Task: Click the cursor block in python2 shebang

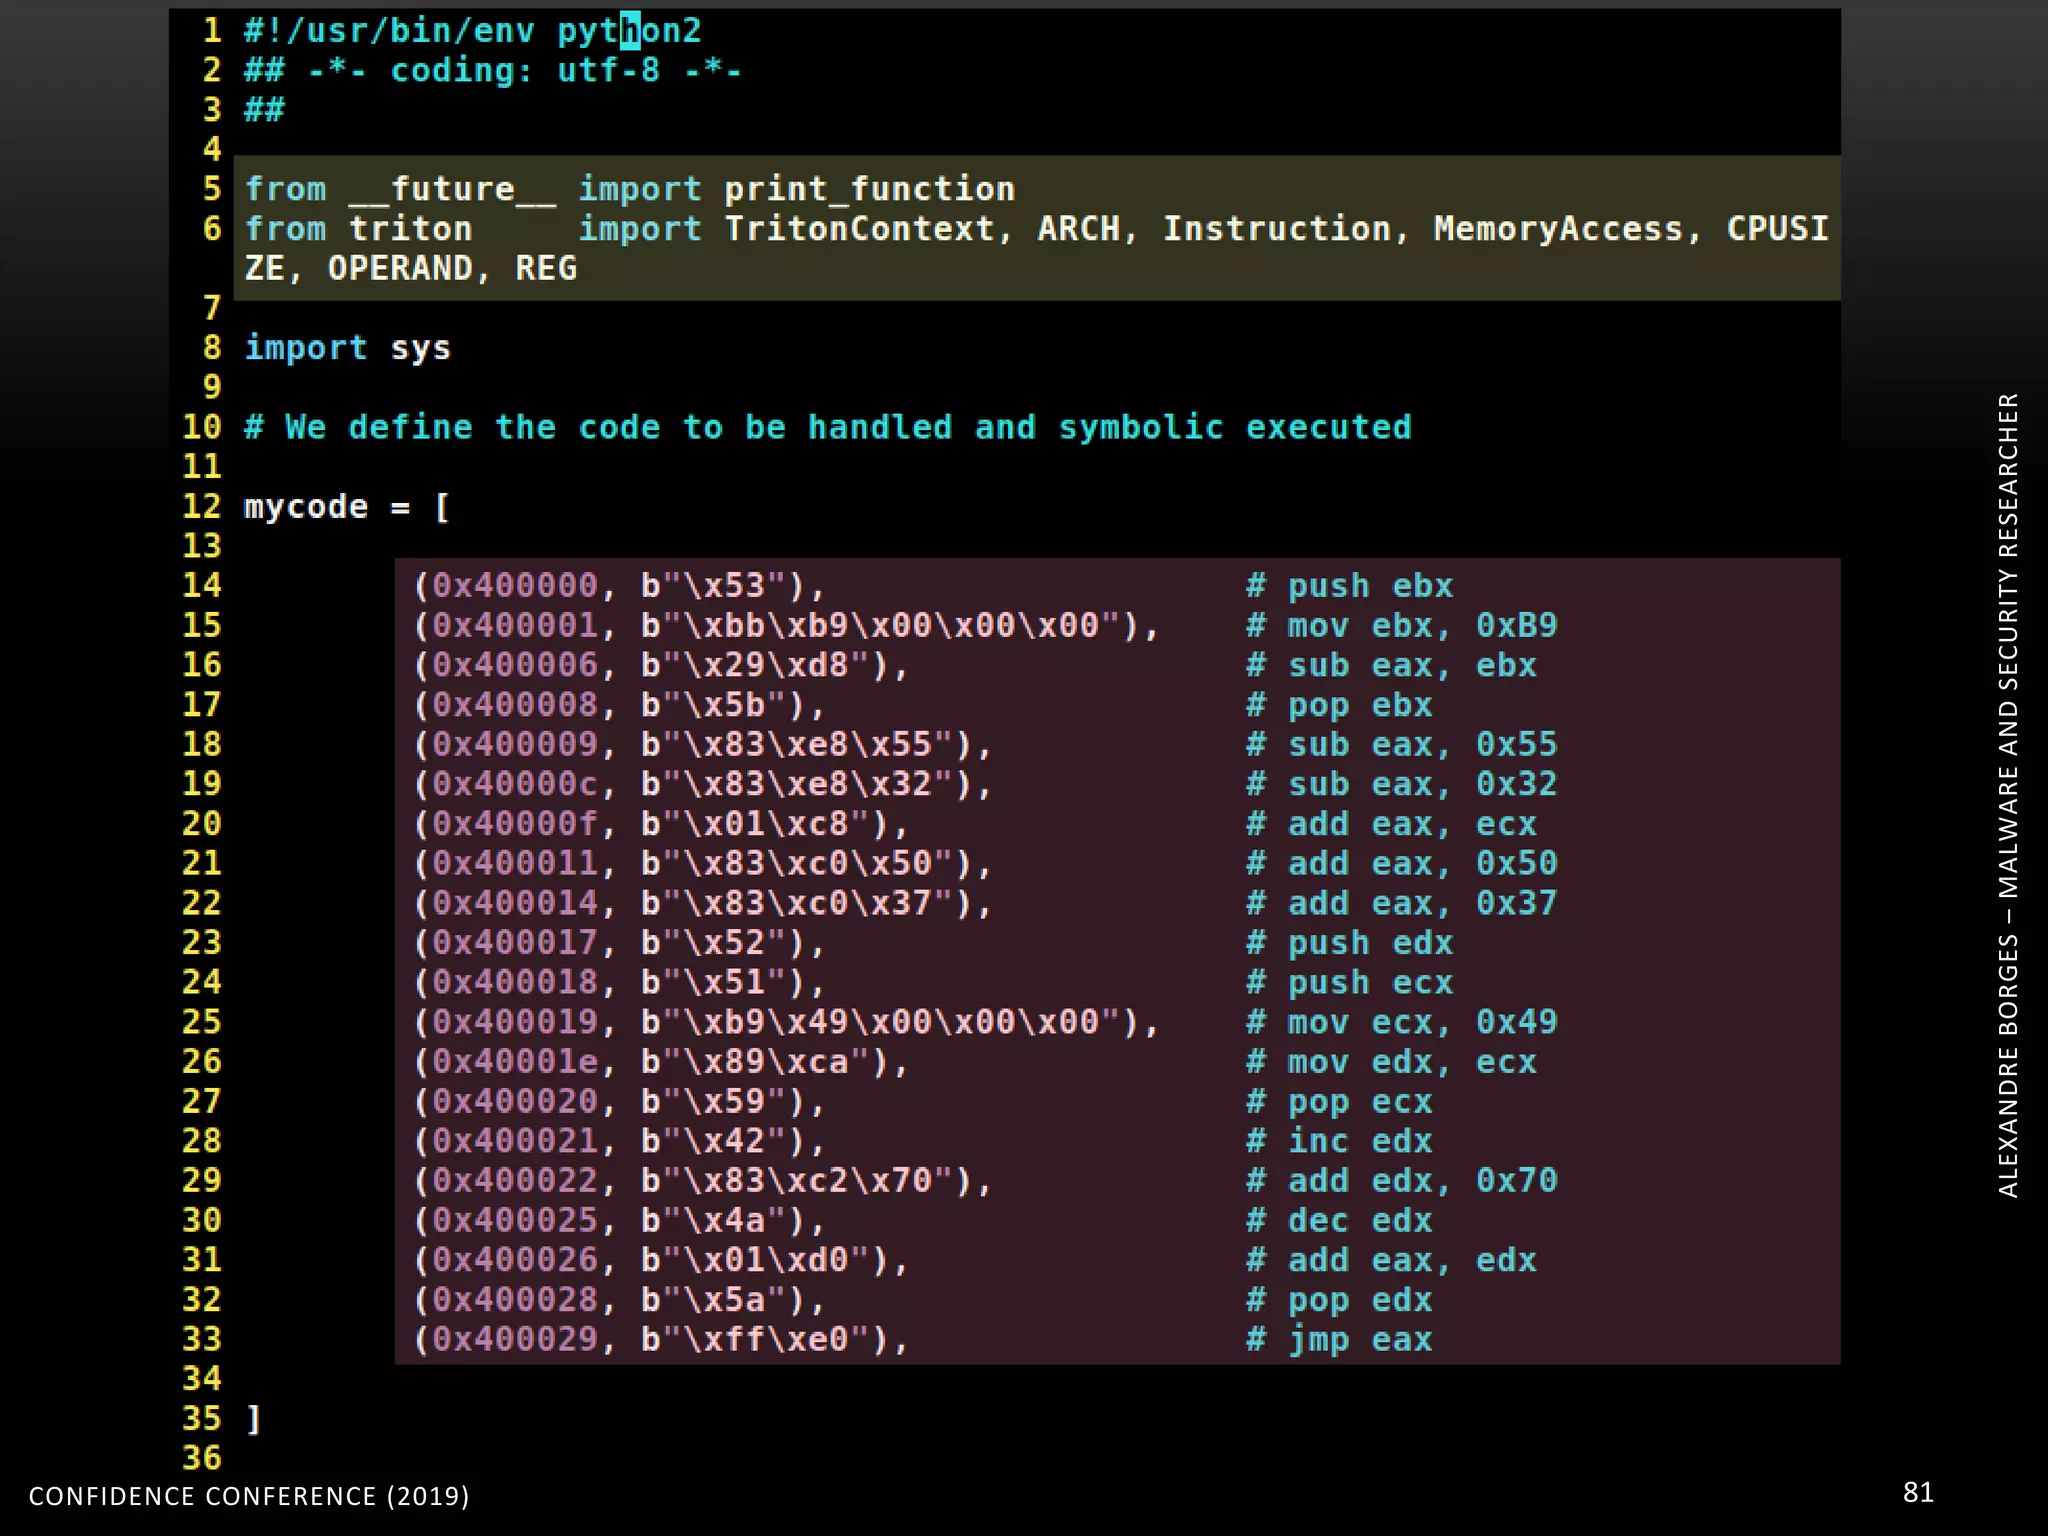Action: pyautogui.click(x=630, y=31)
